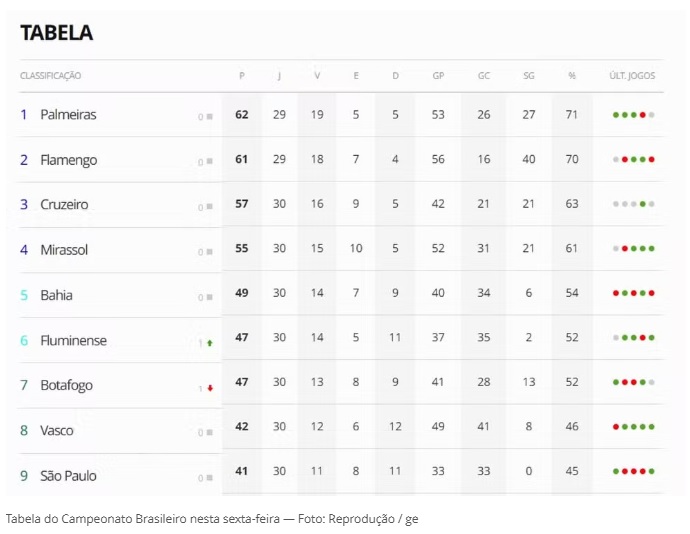
Task: Click the grey position square beside Mirassol
Action: 209,252
